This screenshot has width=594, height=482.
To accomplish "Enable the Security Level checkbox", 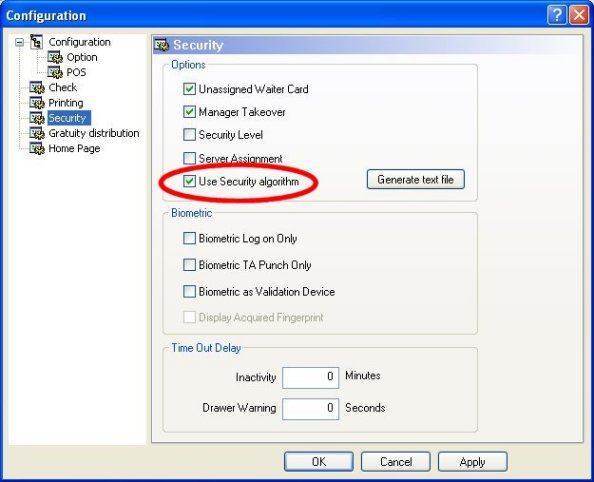I will [189, 135].
